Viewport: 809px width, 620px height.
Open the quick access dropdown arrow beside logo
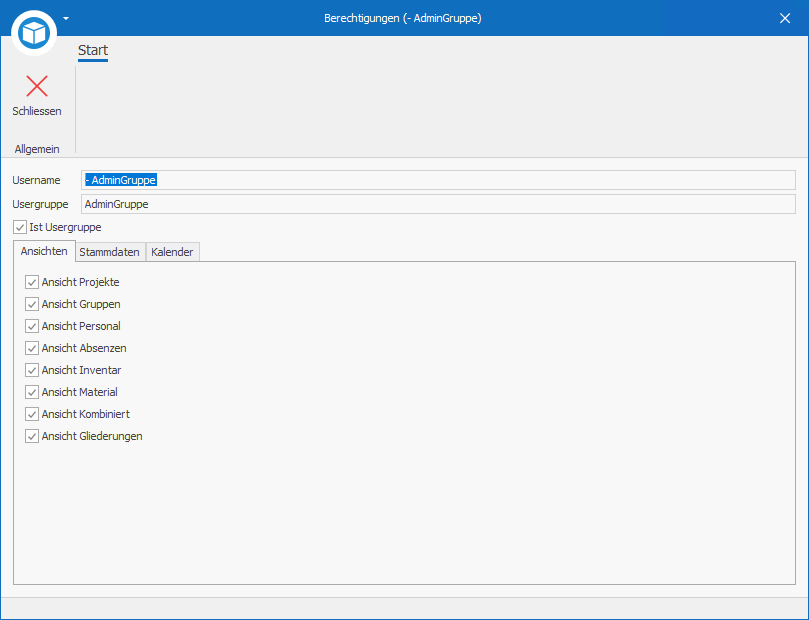tap(66, 19)
